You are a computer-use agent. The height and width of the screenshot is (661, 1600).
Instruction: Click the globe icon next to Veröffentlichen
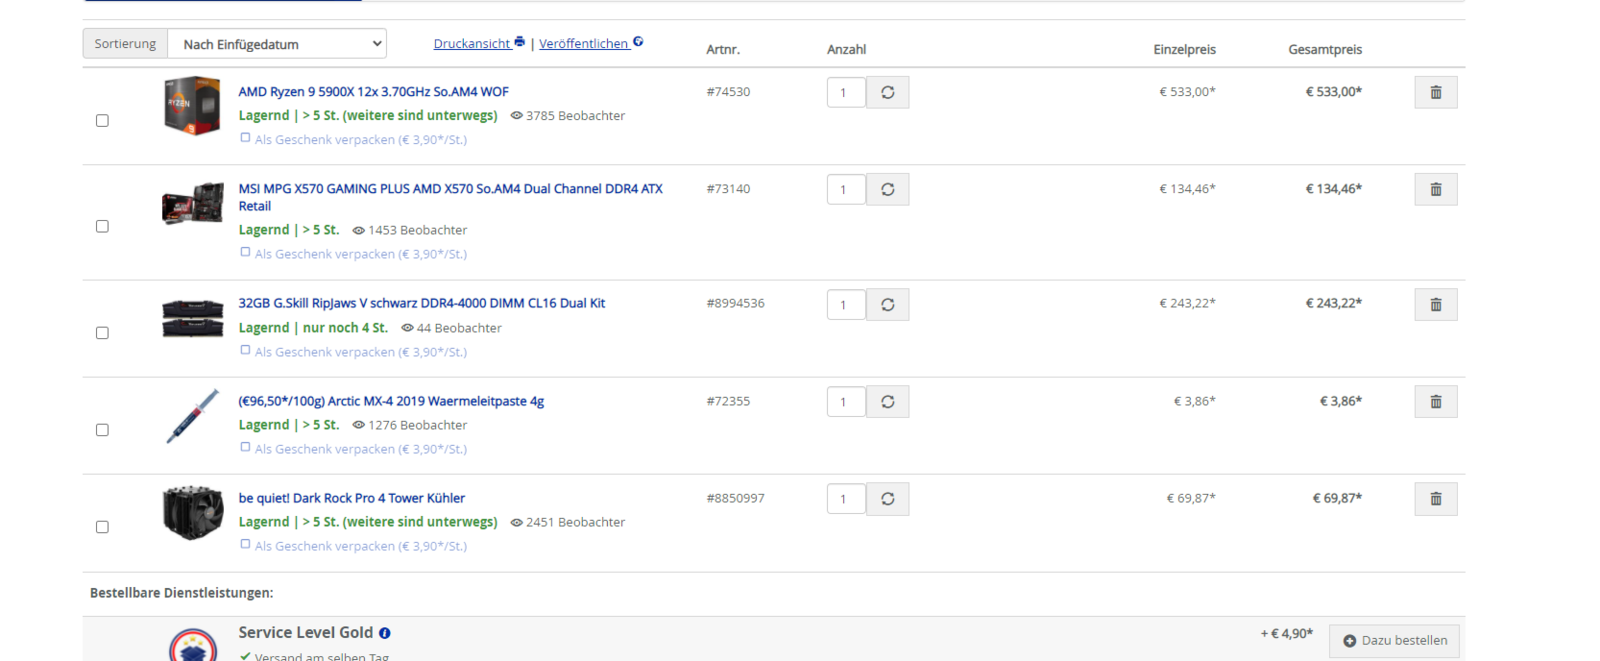click(638, 42)
